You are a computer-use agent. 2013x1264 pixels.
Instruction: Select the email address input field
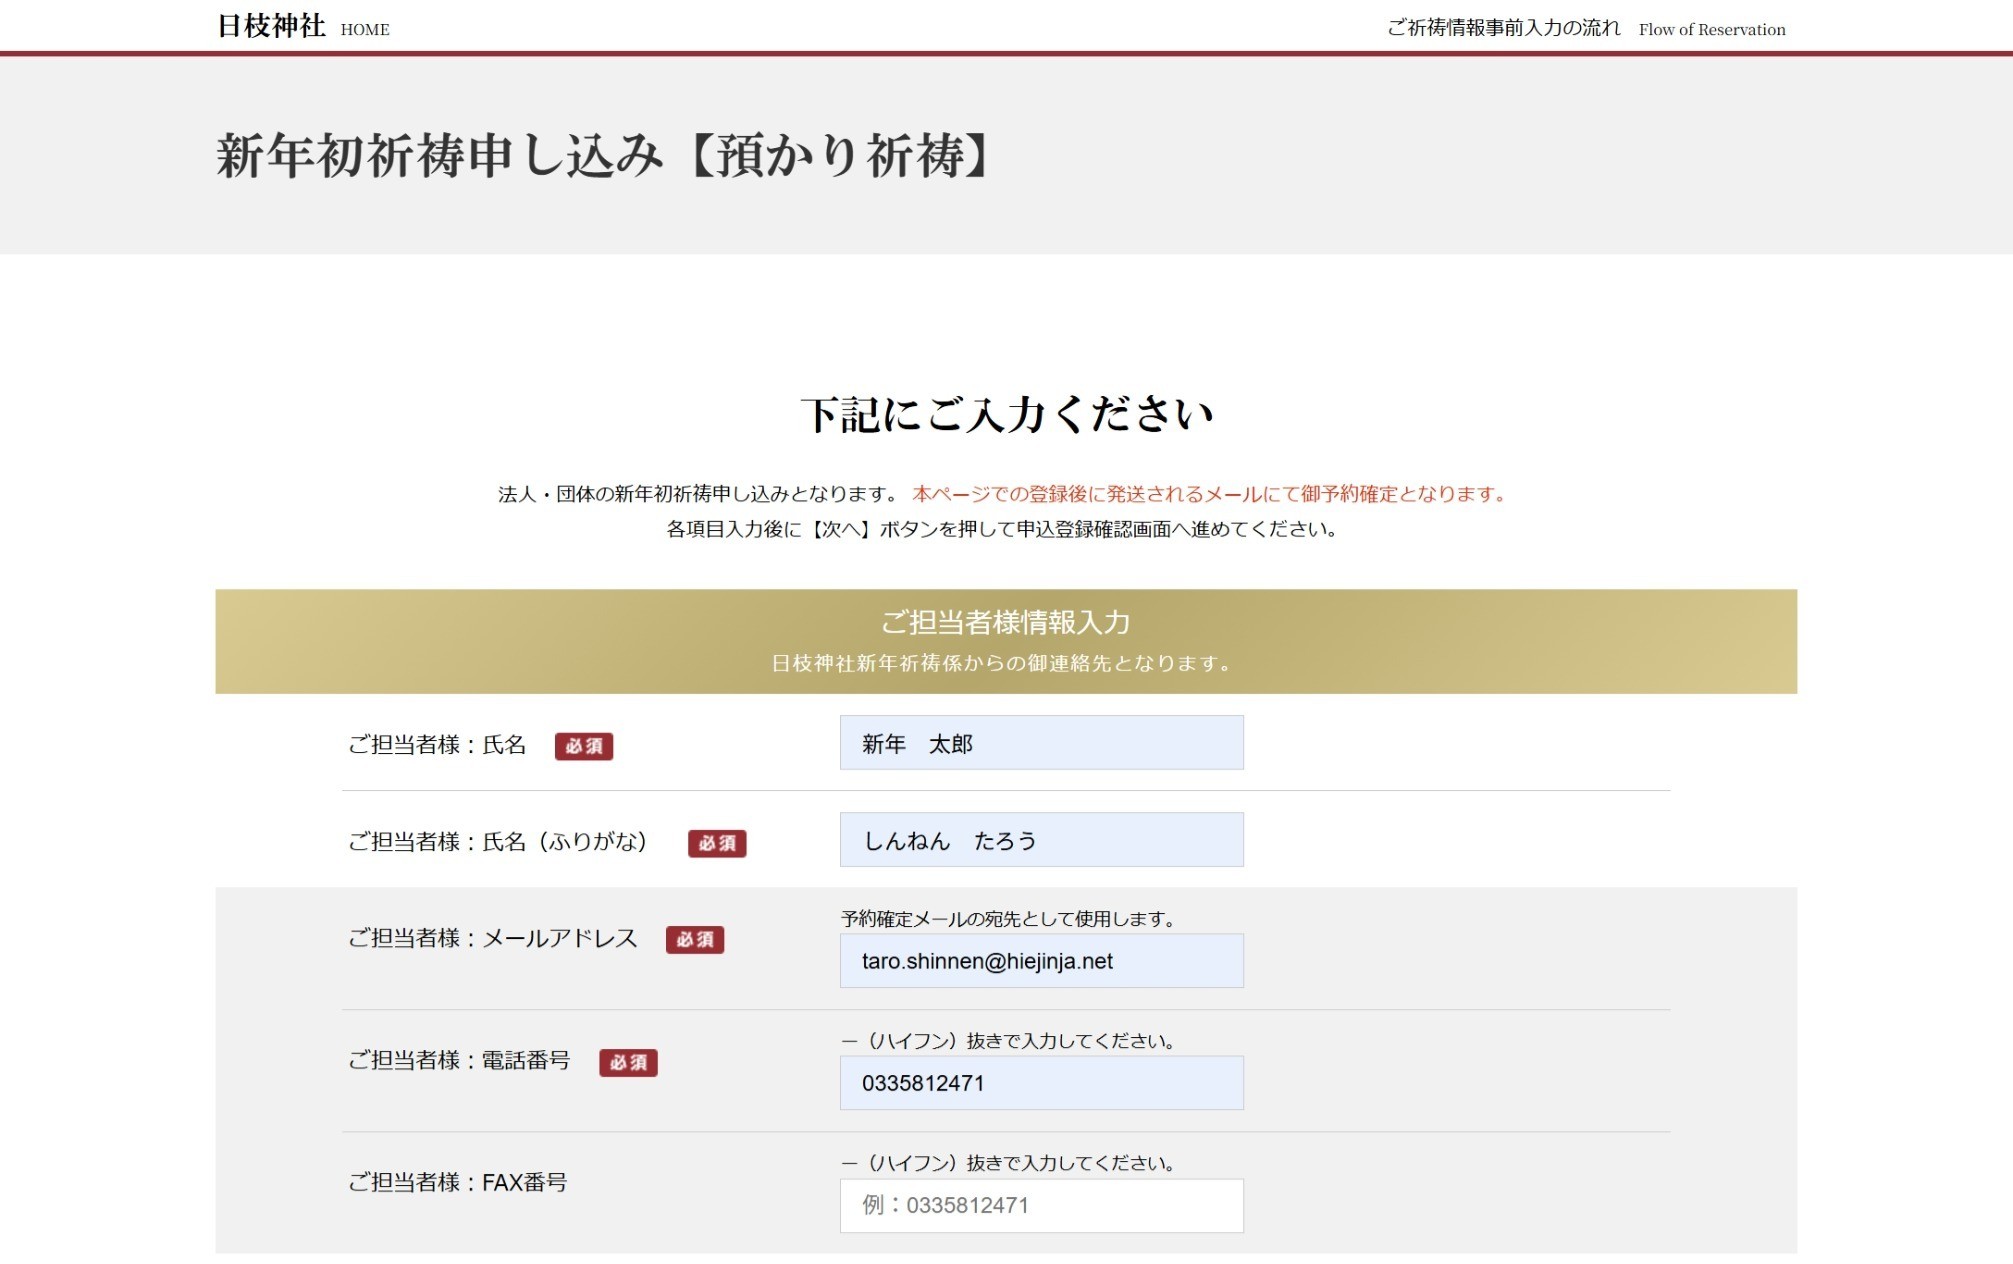pos(1041,961)
